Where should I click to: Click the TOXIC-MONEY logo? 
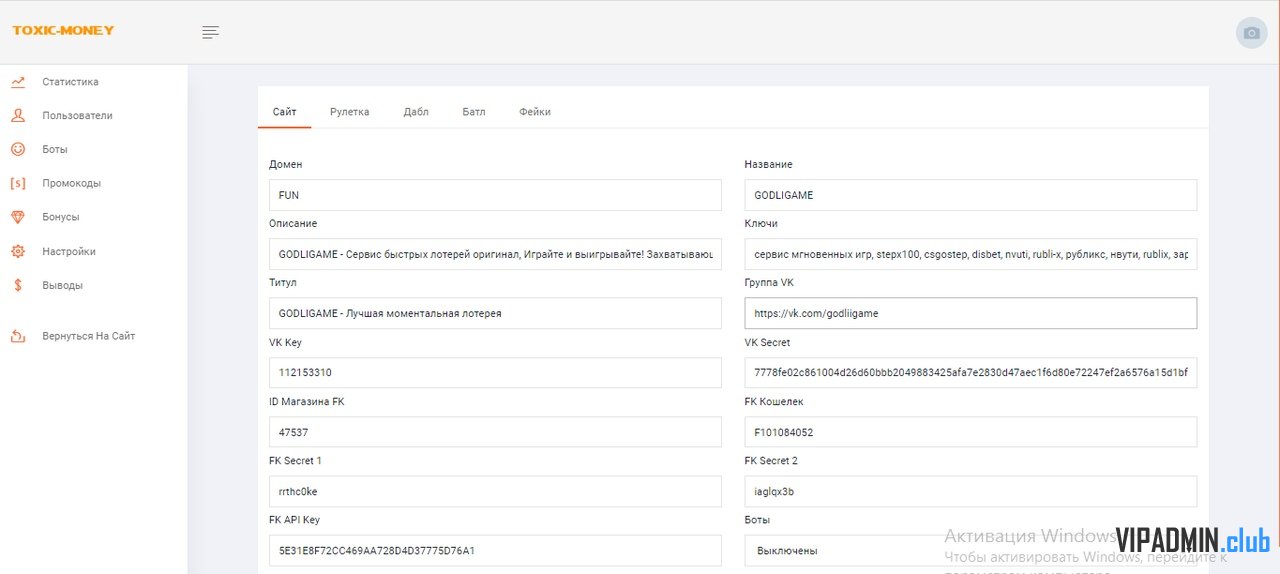coord(63,30)
